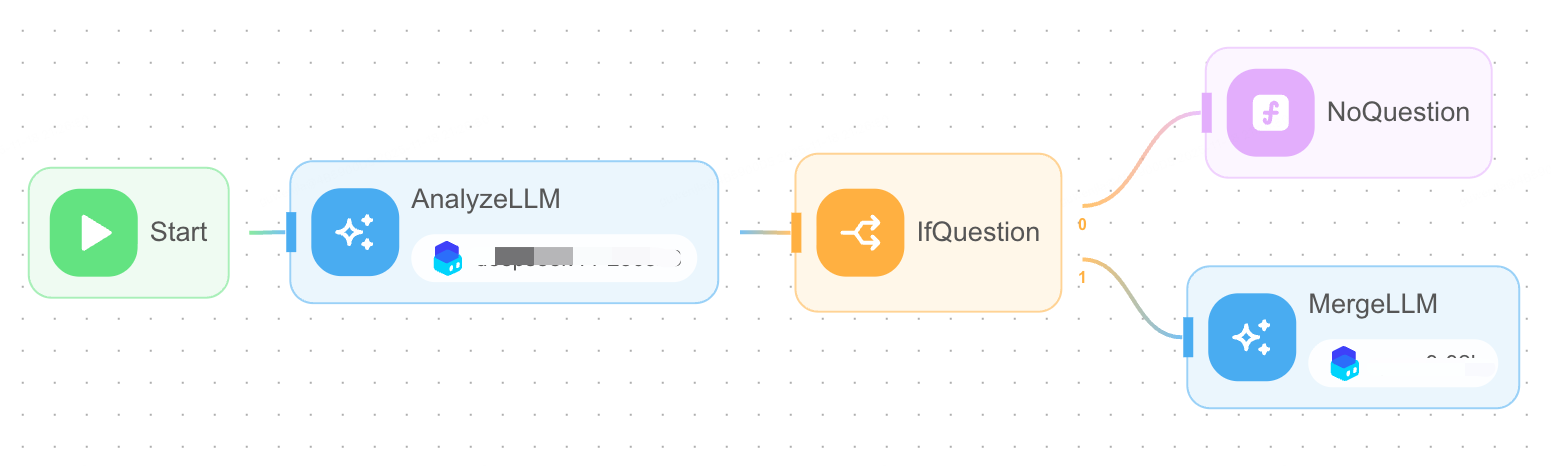This screenshot has width=1551, height=466.
Task: Select the AnalyzeLLM node title
Action: point(486,199)
